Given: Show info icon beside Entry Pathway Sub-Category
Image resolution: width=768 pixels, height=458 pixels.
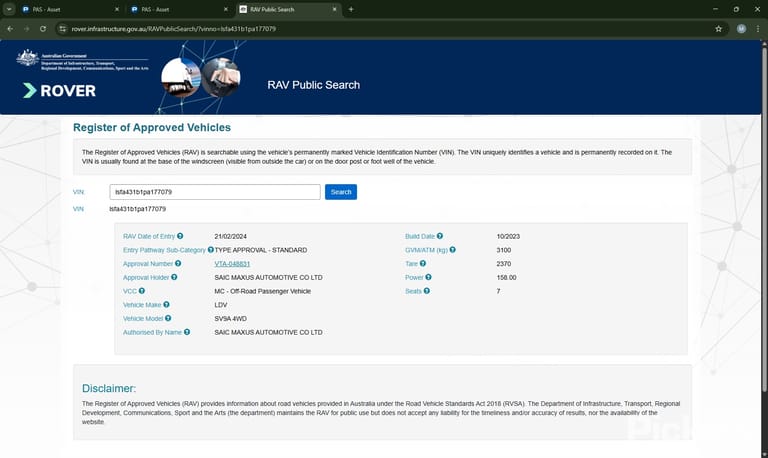Looking at the screenshot, I should tap(211, 250).
